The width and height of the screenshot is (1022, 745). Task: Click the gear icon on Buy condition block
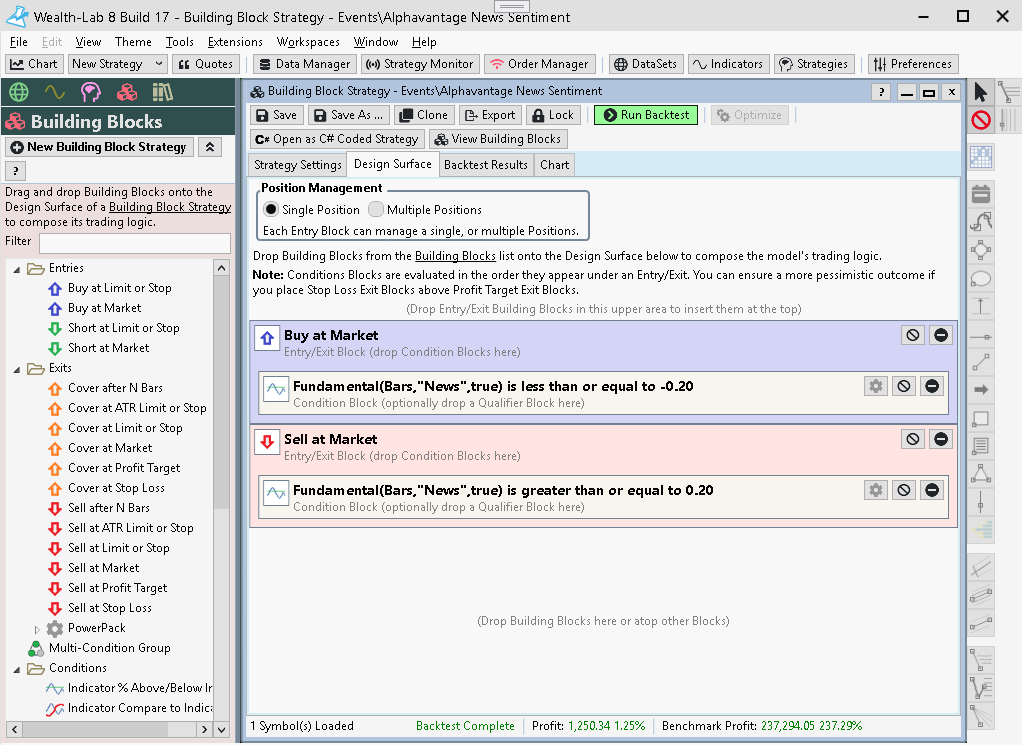(x=876, y=386)
